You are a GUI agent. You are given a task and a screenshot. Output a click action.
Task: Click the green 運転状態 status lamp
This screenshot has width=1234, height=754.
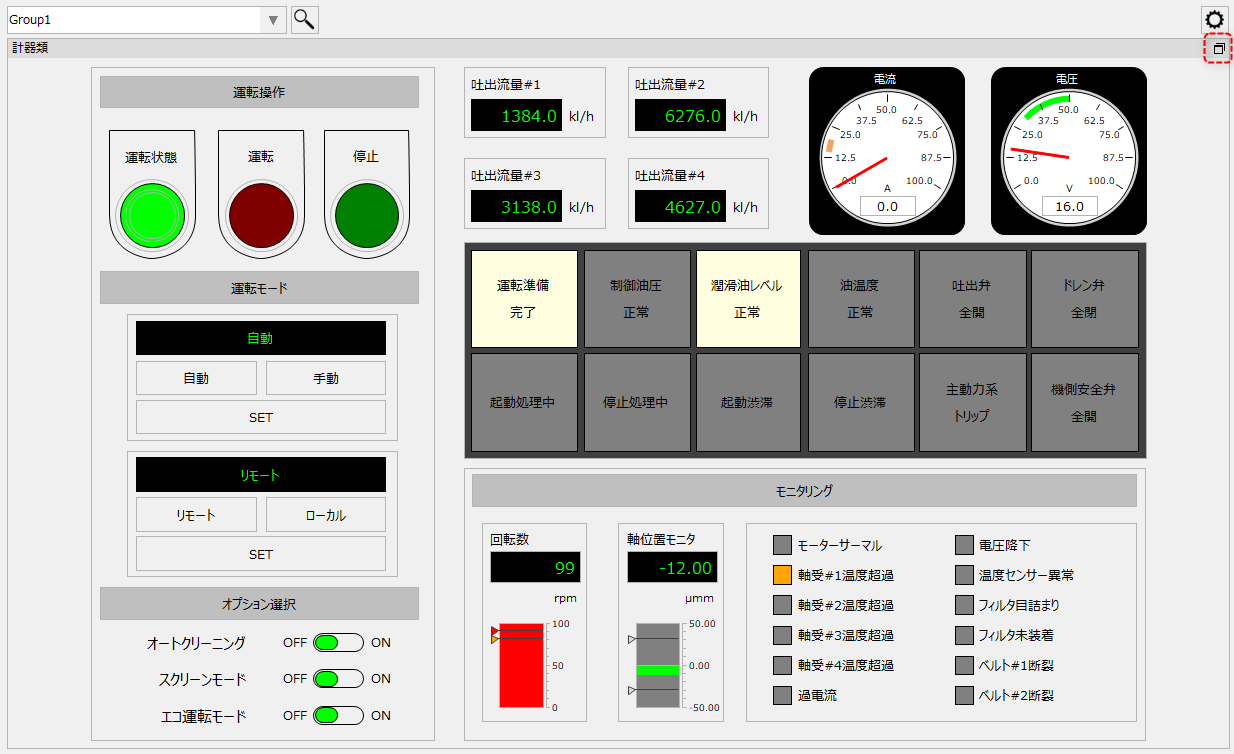pos(151,211)
